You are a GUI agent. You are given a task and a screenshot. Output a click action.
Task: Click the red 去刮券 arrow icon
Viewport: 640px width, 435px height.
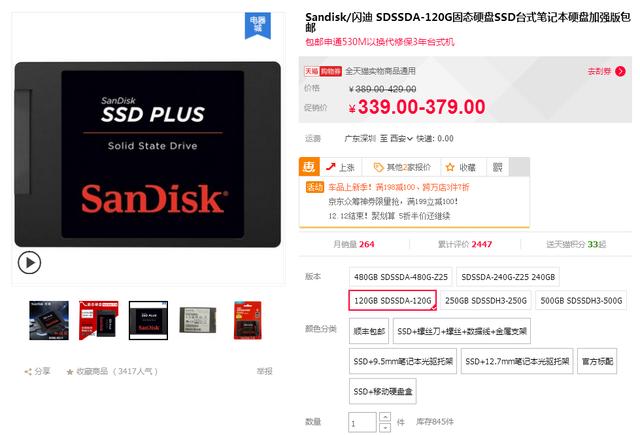point(620,71)
